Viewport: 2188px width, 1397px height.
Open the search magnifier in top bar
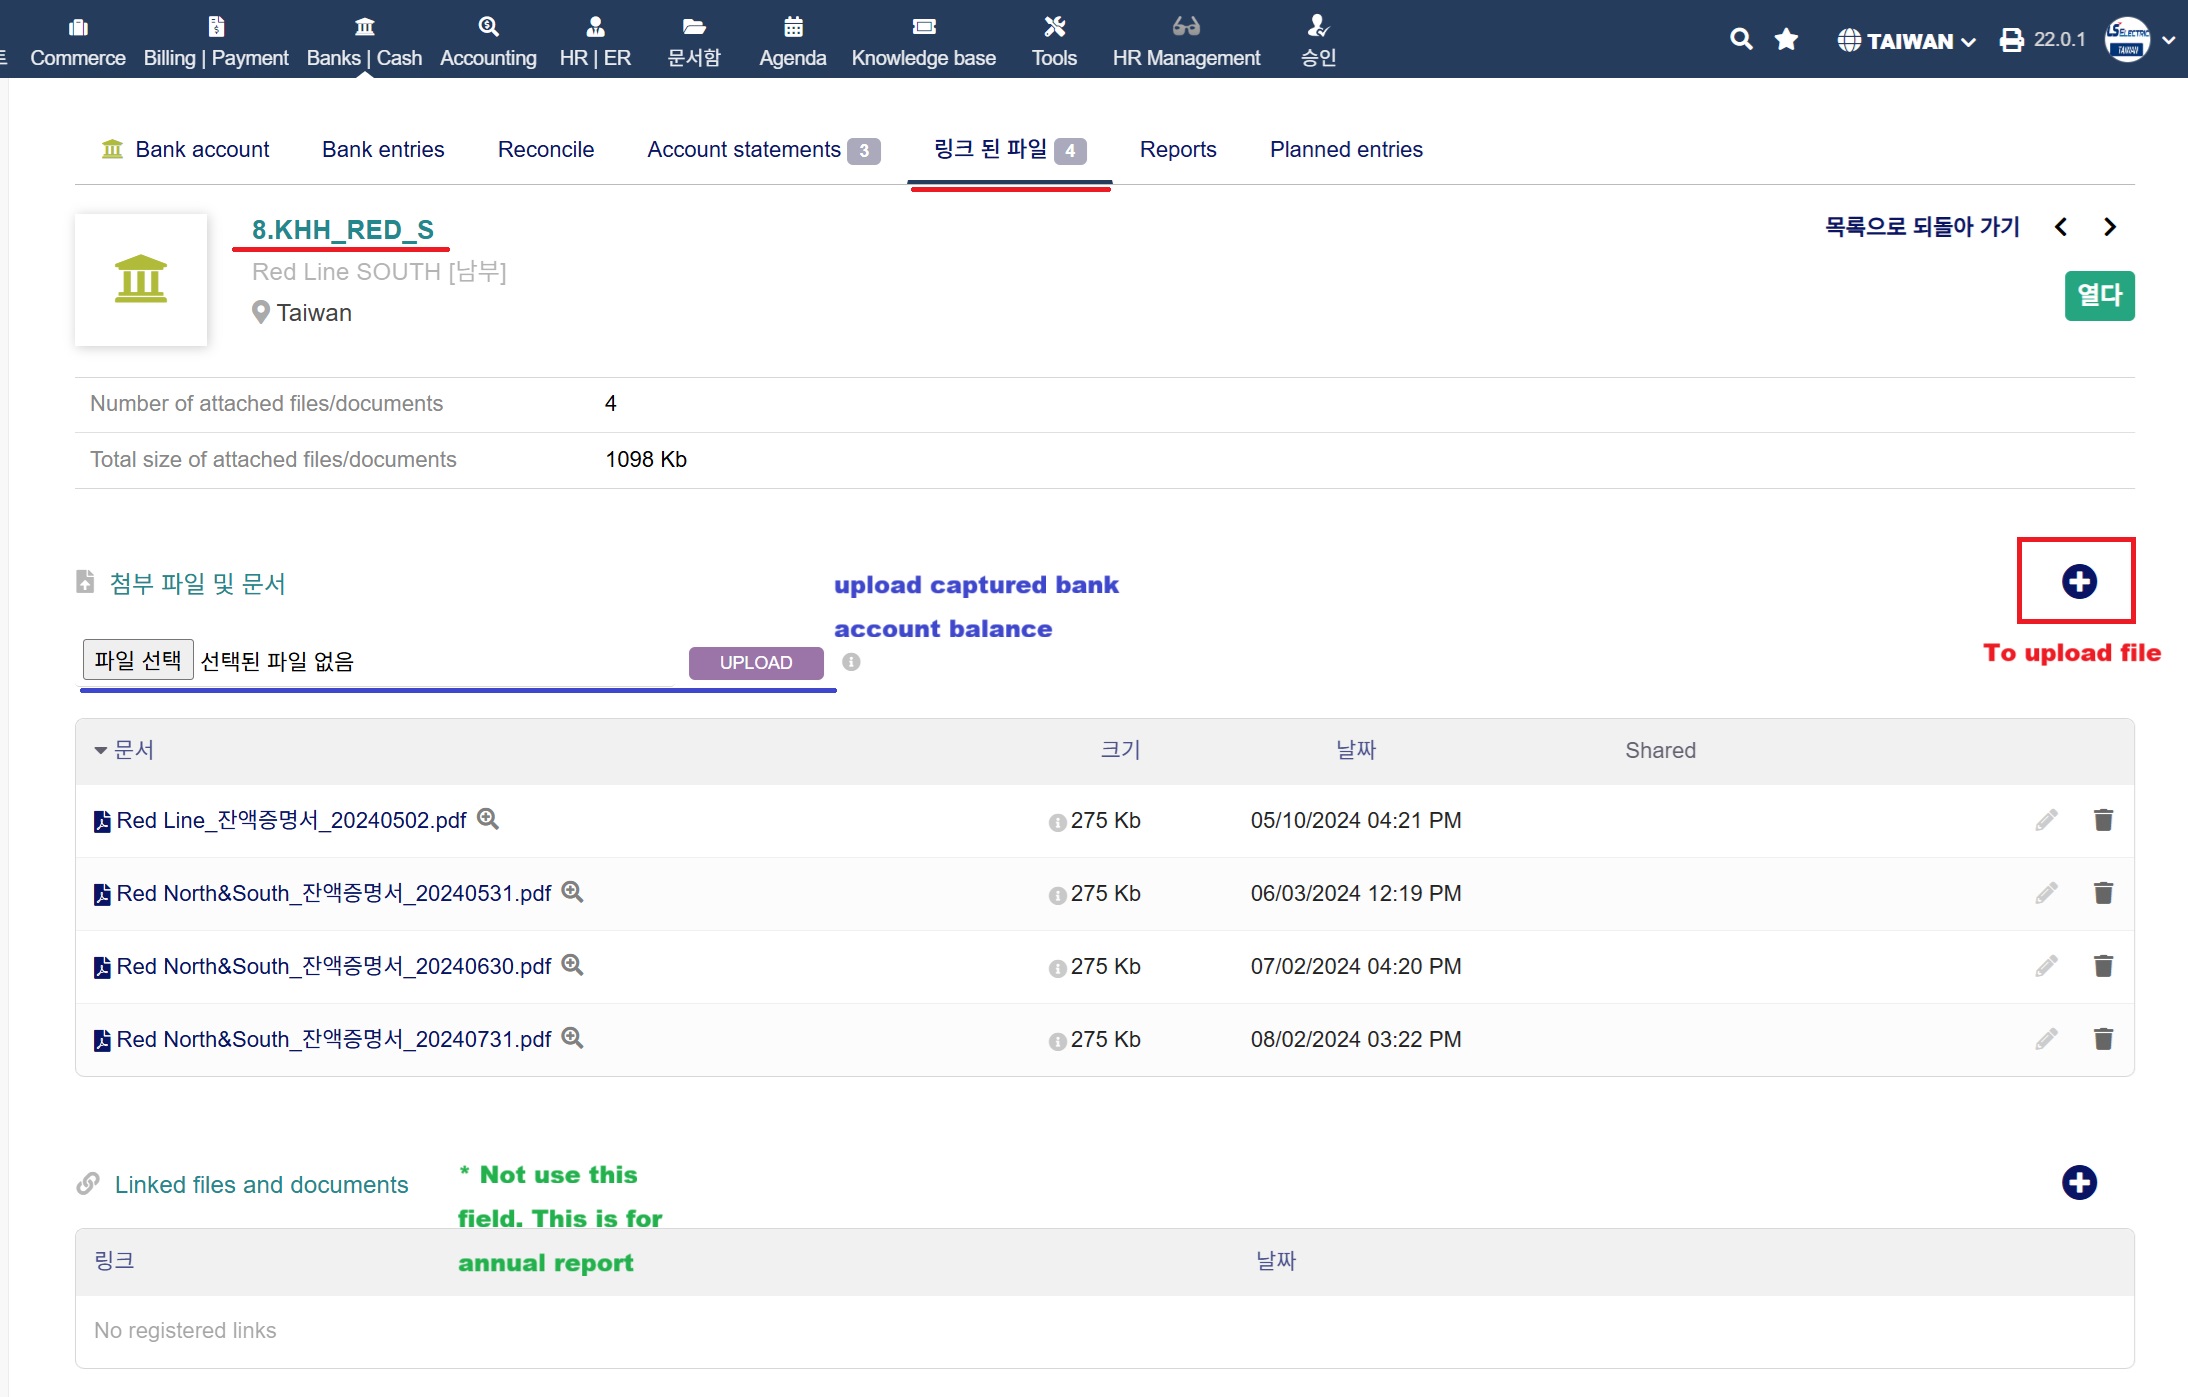click(1741, 39)
